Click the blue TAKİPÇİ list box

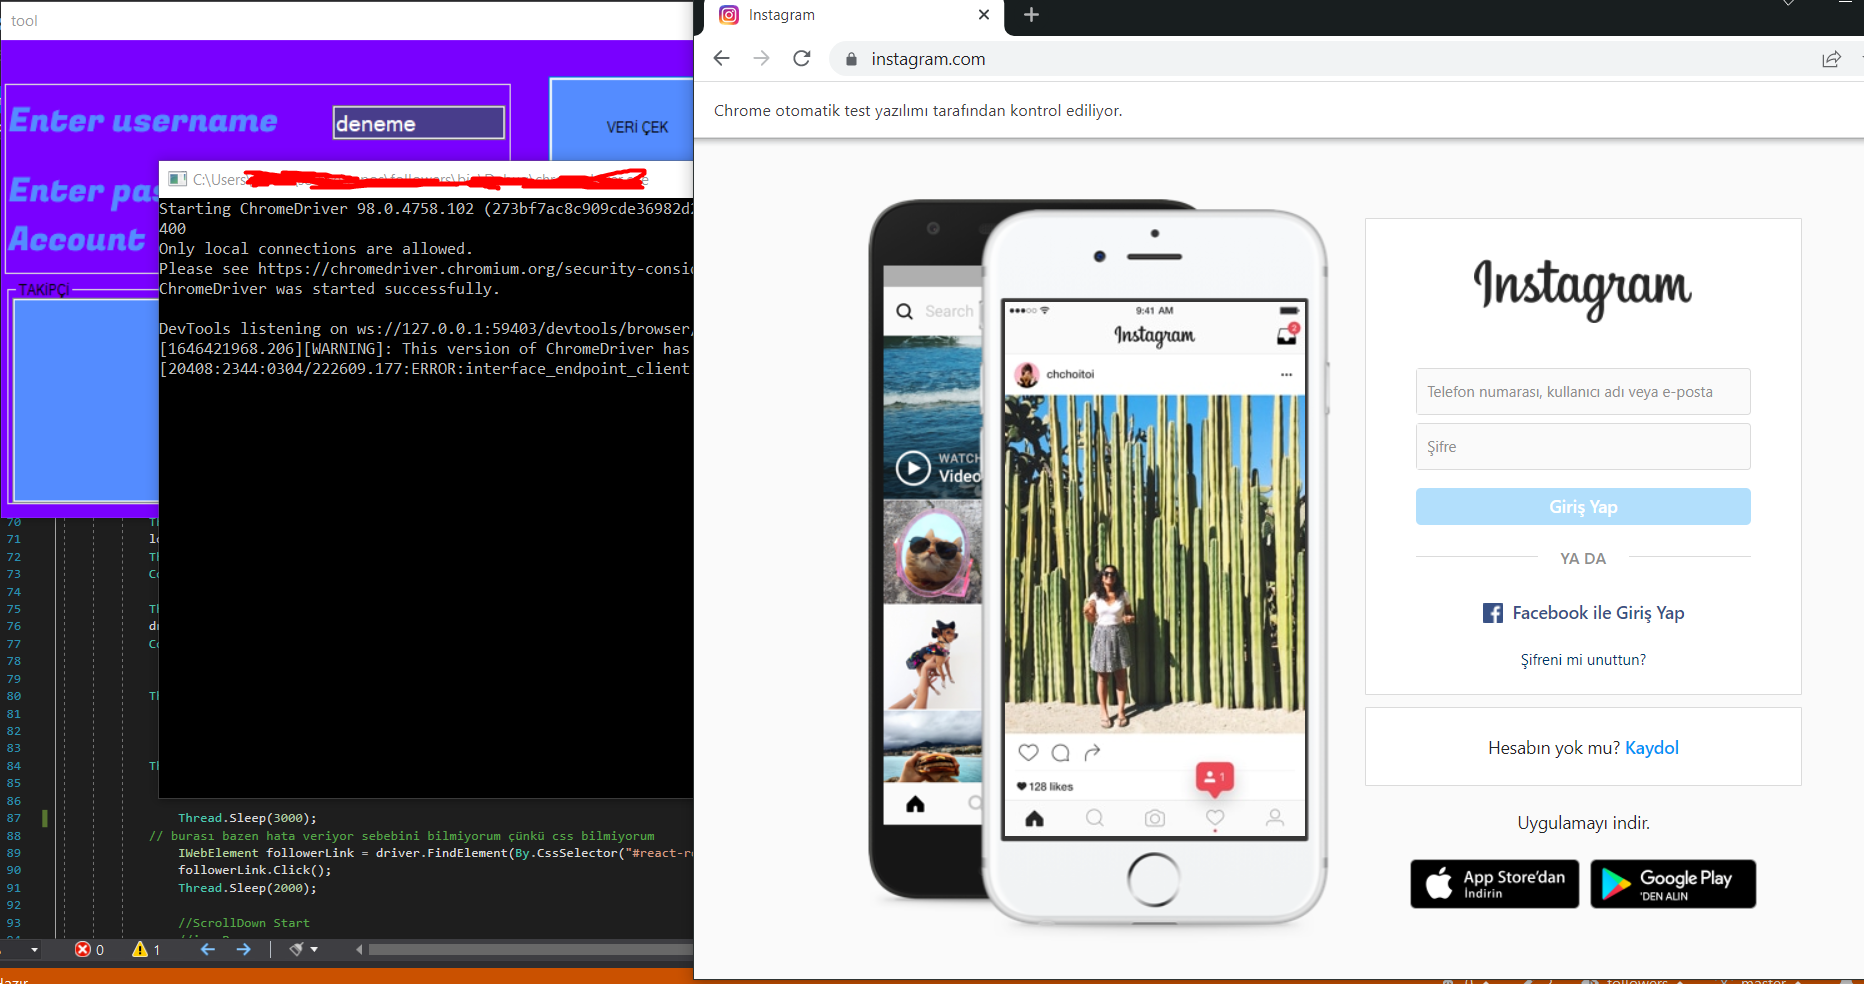click(86, 400)
